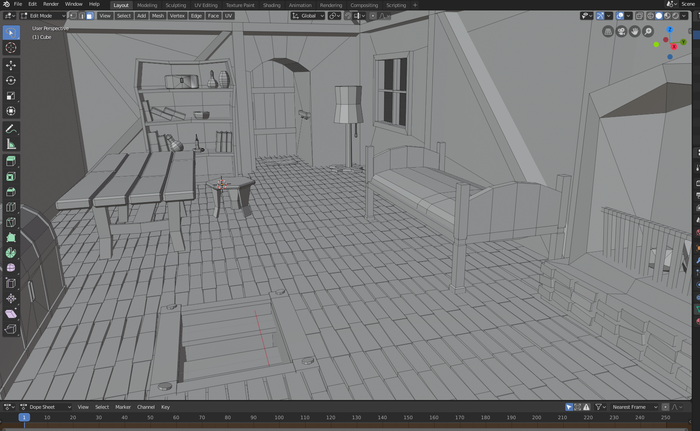Pick the Rotate tool
The width and height of the screenshot is (700, 431).
click(11, 80)
